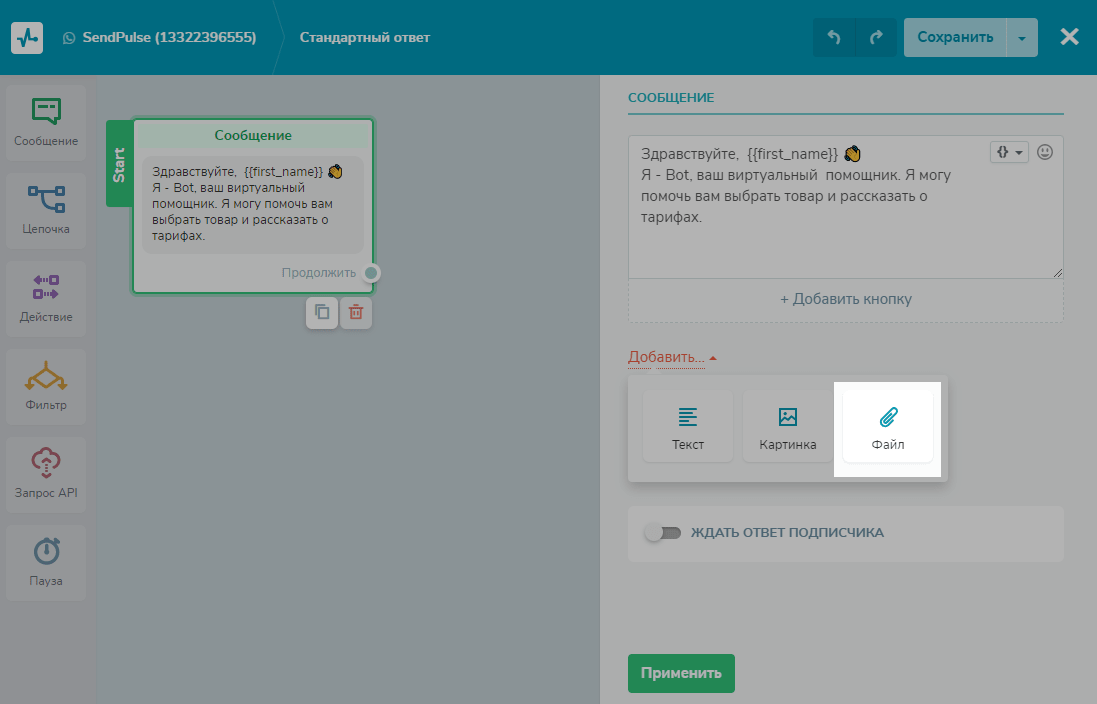Add a Запрос API block
The image size is (1097, 704).
coord(46,475)
